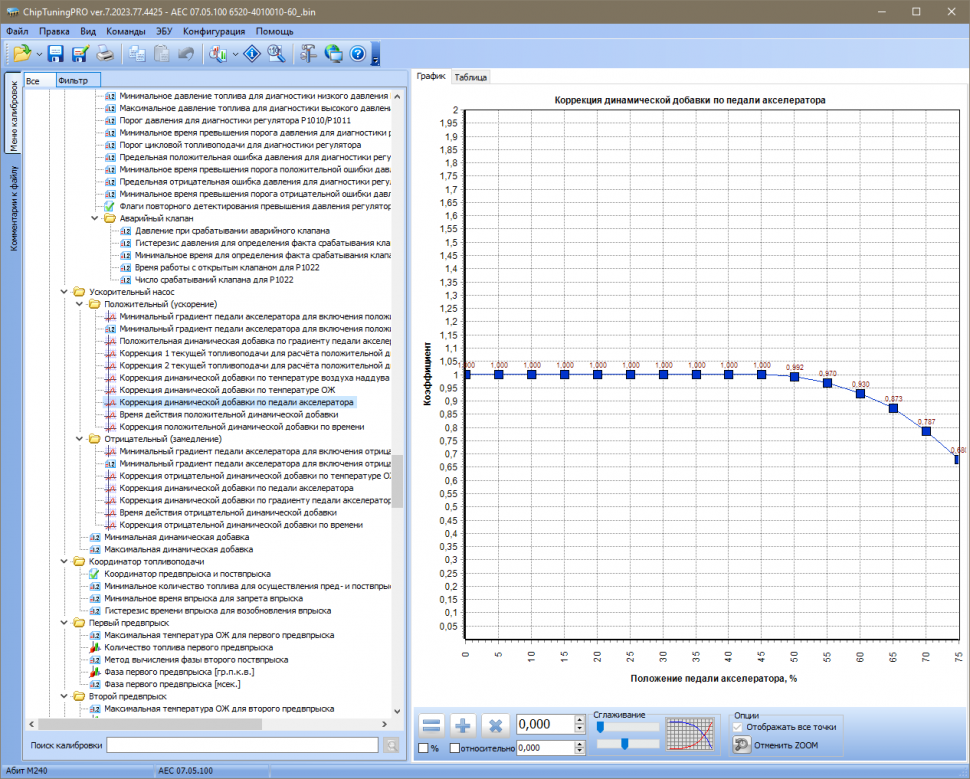Screen dimensions: 970x779
Task: Click the hammer settings tool icon
Action: coord(309,54)
